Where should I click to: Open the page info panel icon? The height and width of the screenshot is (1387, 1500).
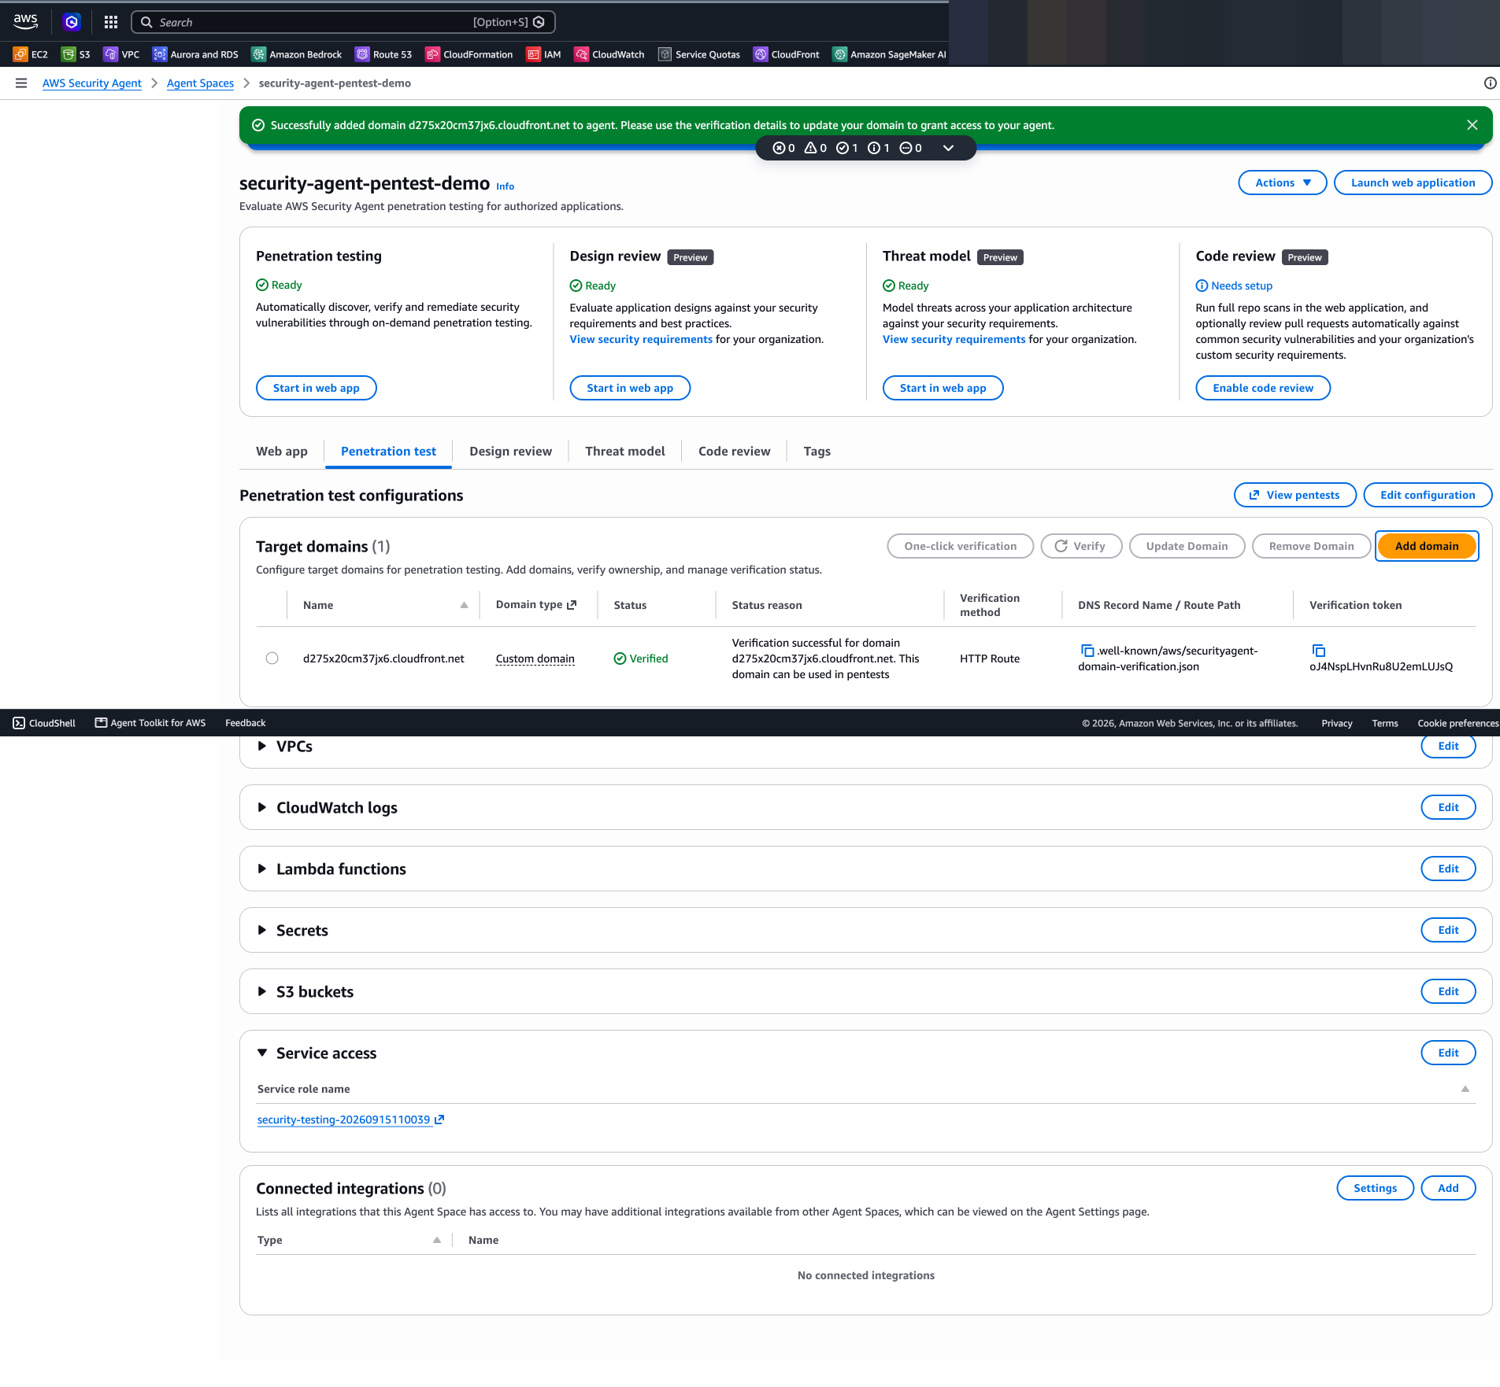click(1489, 83)
